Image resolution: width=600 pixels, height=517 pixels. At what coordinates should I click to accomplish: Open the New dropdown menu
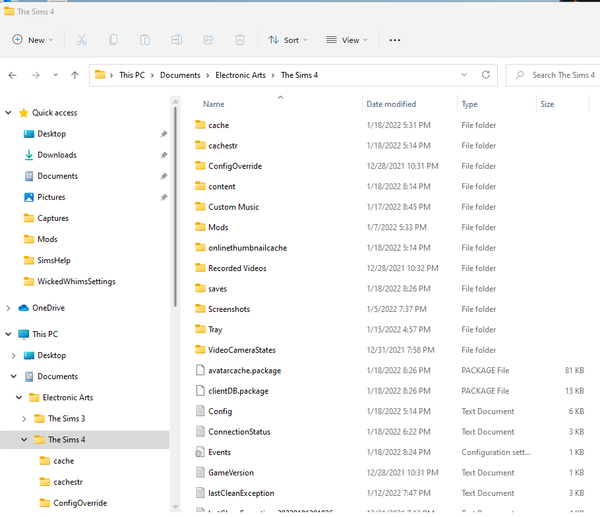(x=33, y=40)
